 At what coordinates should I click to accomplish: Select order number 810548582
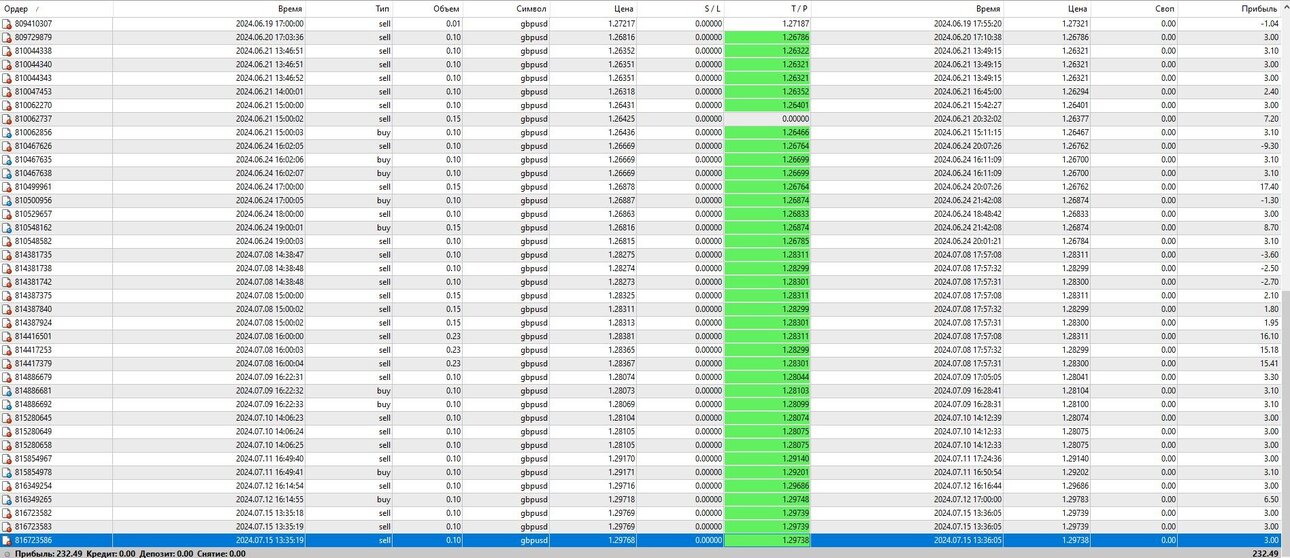[x=33, y=241]
